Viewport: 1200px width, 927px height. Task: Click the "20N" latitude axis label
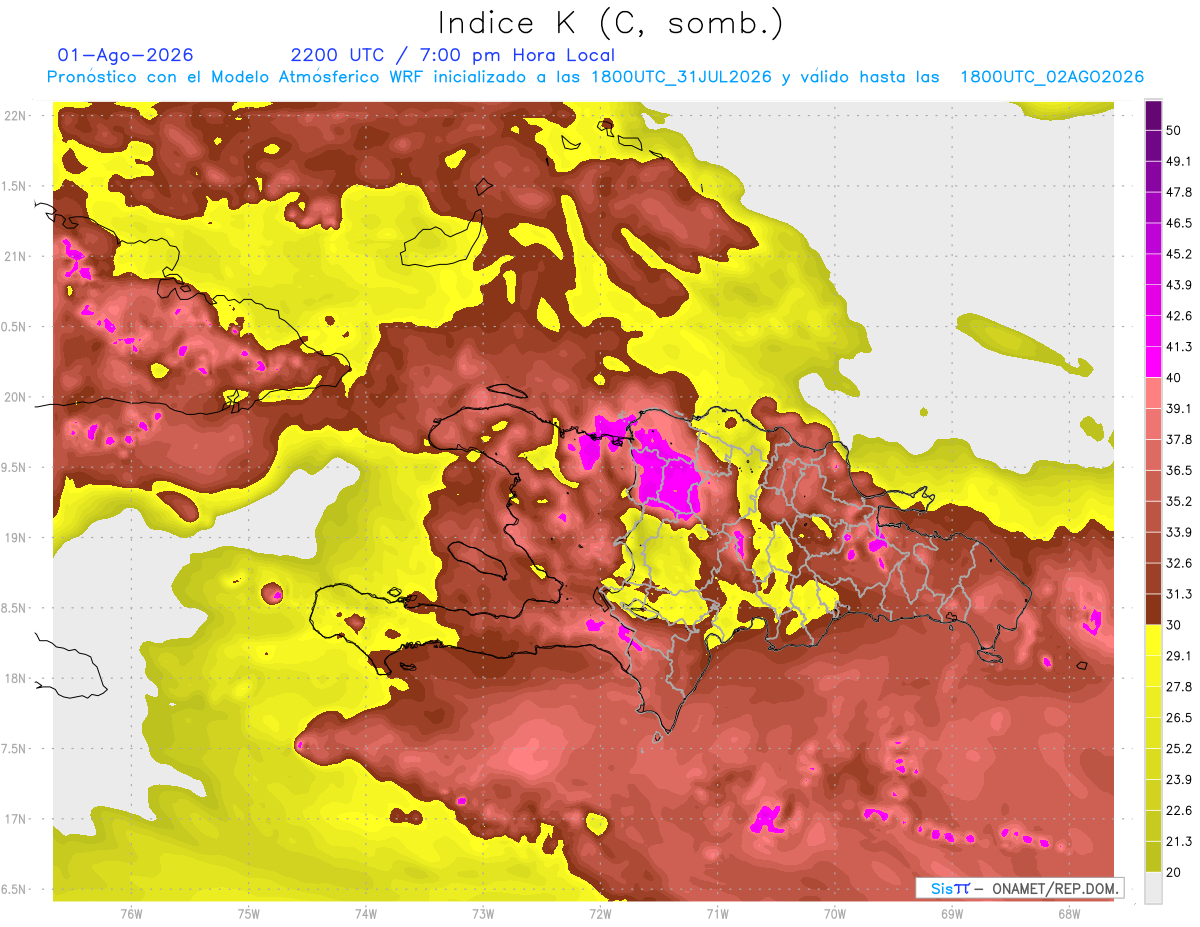14,397
